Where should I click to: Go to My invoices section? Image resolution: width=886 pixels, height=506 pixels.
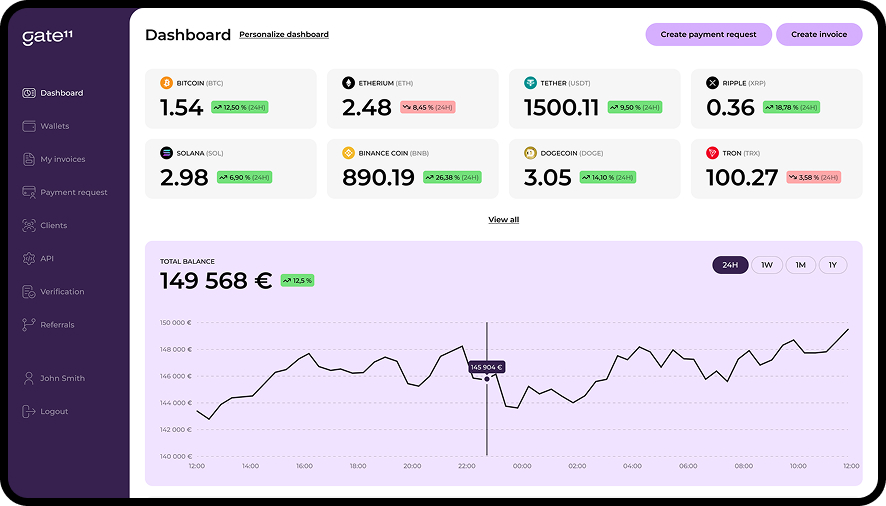click(62, 159)
